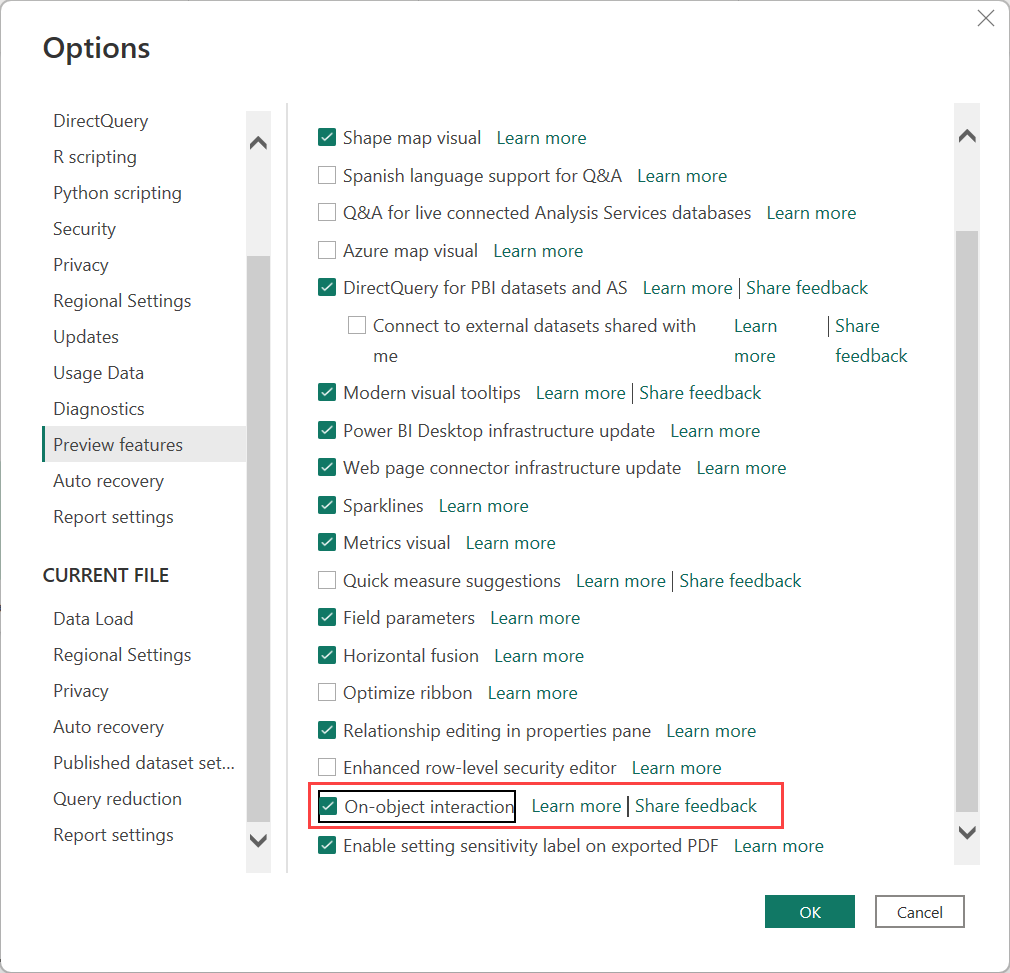Check Connect to external datasets shared with me
Image resolution: width=1010 pixels, height=973 pixels.
point(357,325)
